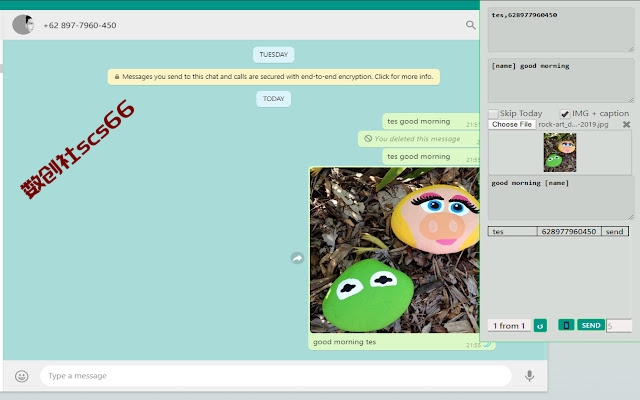
Task: Open the emoji picker
Action: [22, 376]
